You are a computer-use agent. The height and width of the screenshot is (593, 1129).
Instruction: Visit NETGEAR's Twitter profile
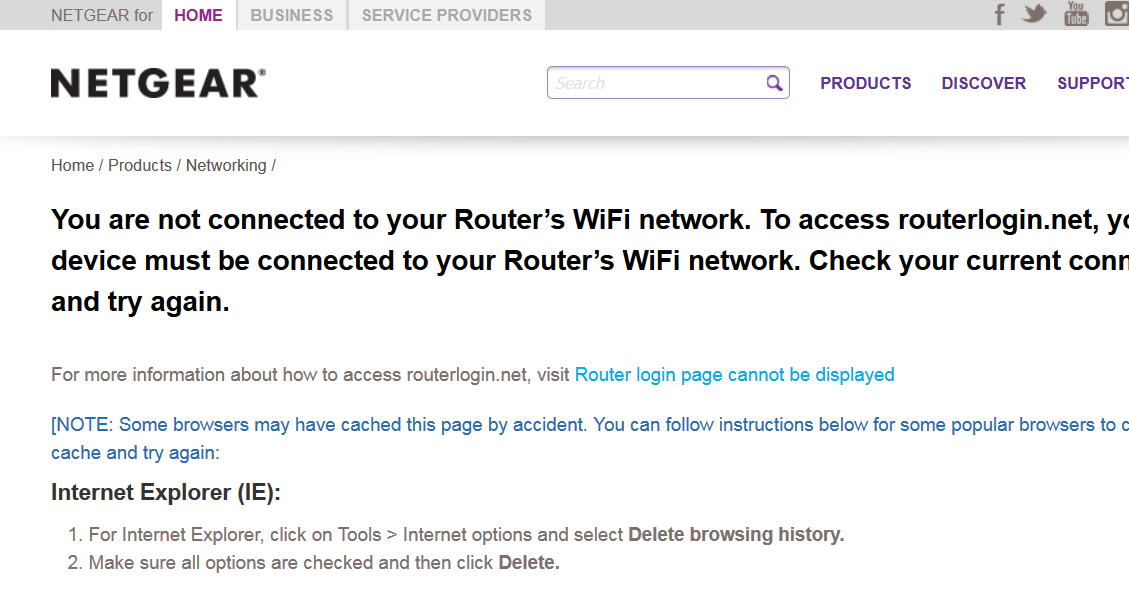[1034, 14]
